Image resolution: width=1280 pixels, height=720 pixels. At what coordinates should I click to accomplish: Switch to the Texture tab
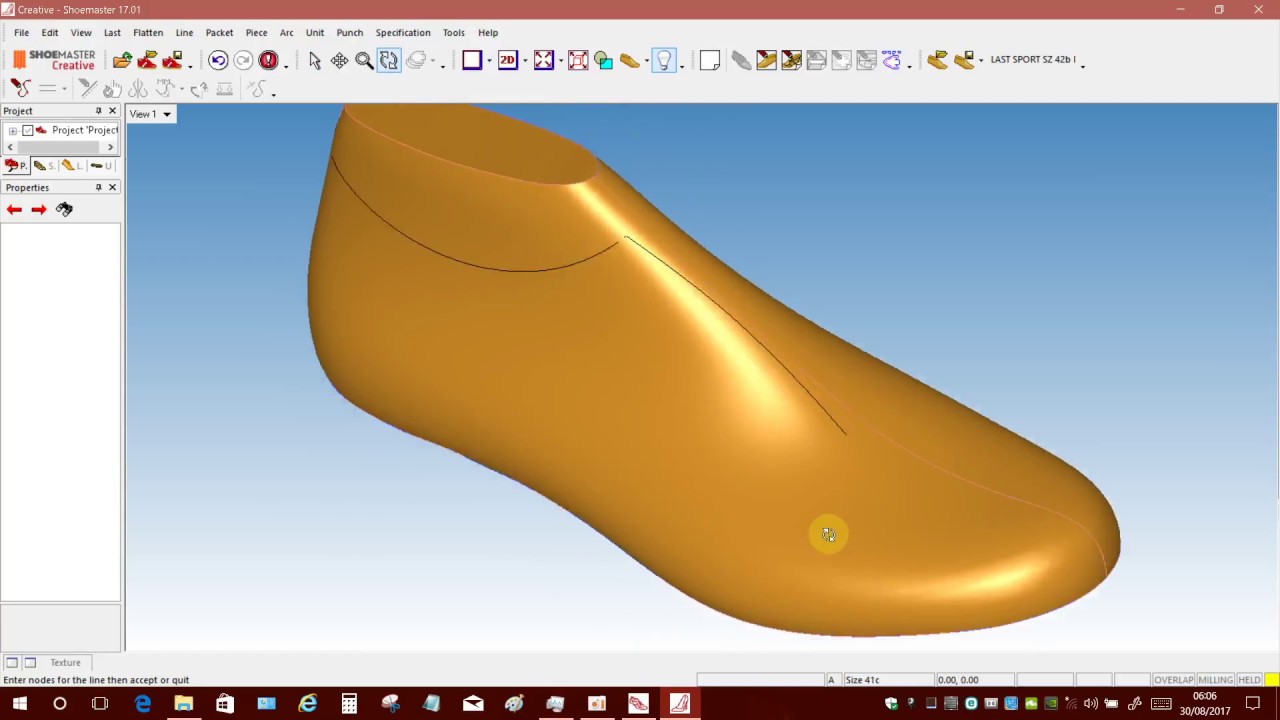click(x=65, y=662)
